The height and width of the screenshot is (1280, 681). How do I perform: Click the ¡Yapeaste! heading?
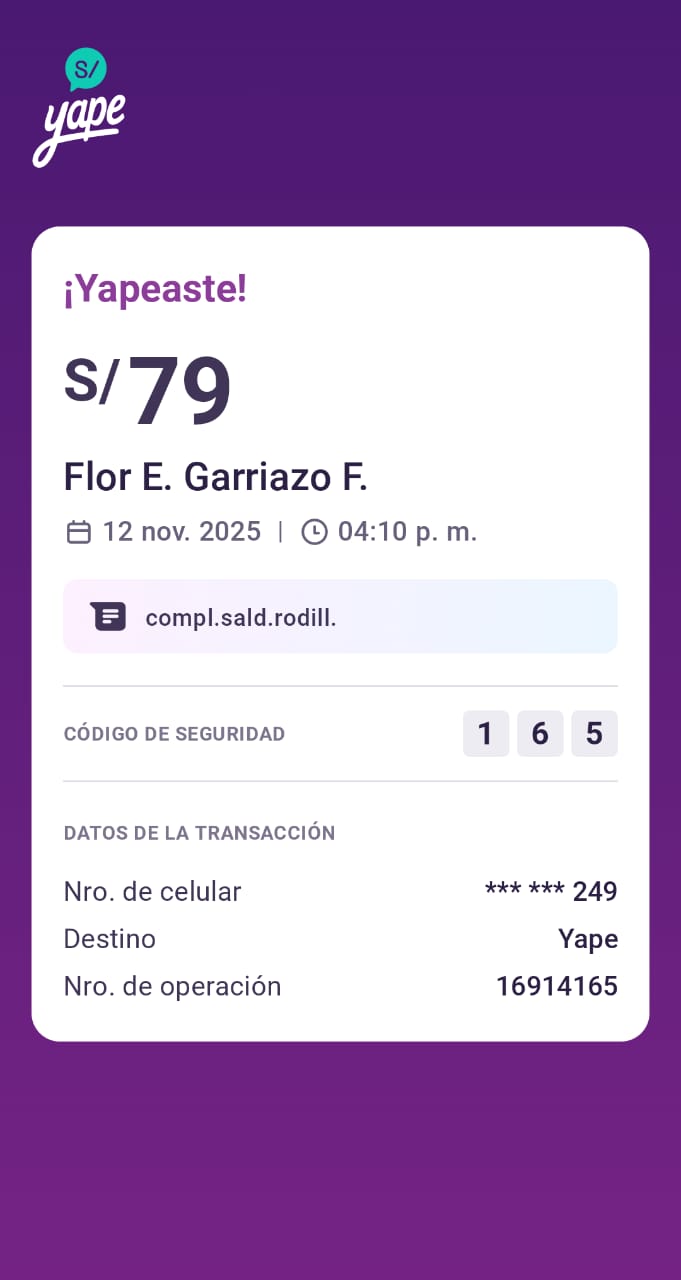tap(155, 290)
